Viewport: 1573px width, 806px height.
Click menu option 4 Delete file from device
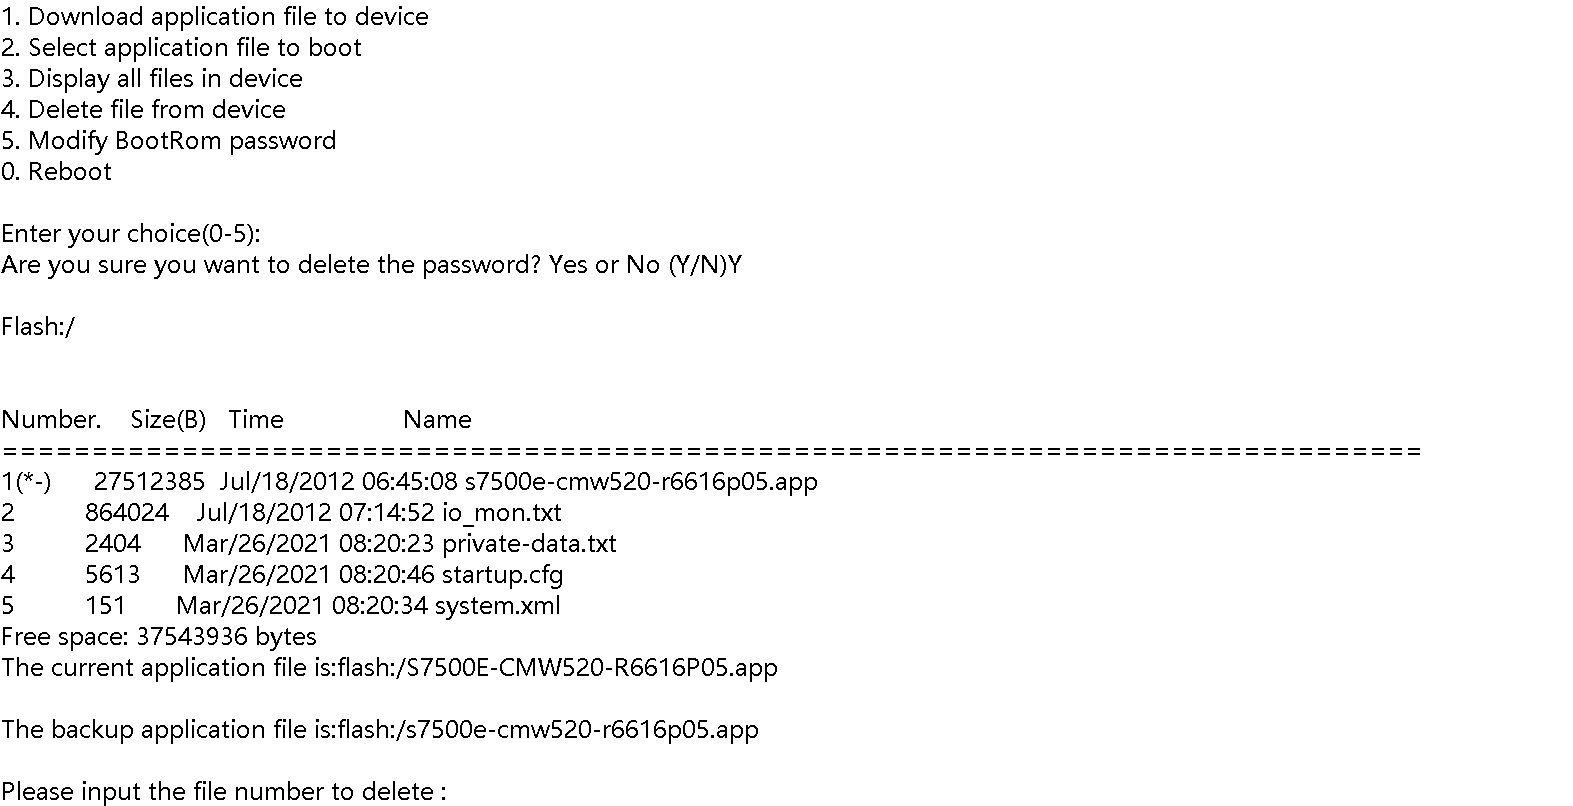pos(143,110)
